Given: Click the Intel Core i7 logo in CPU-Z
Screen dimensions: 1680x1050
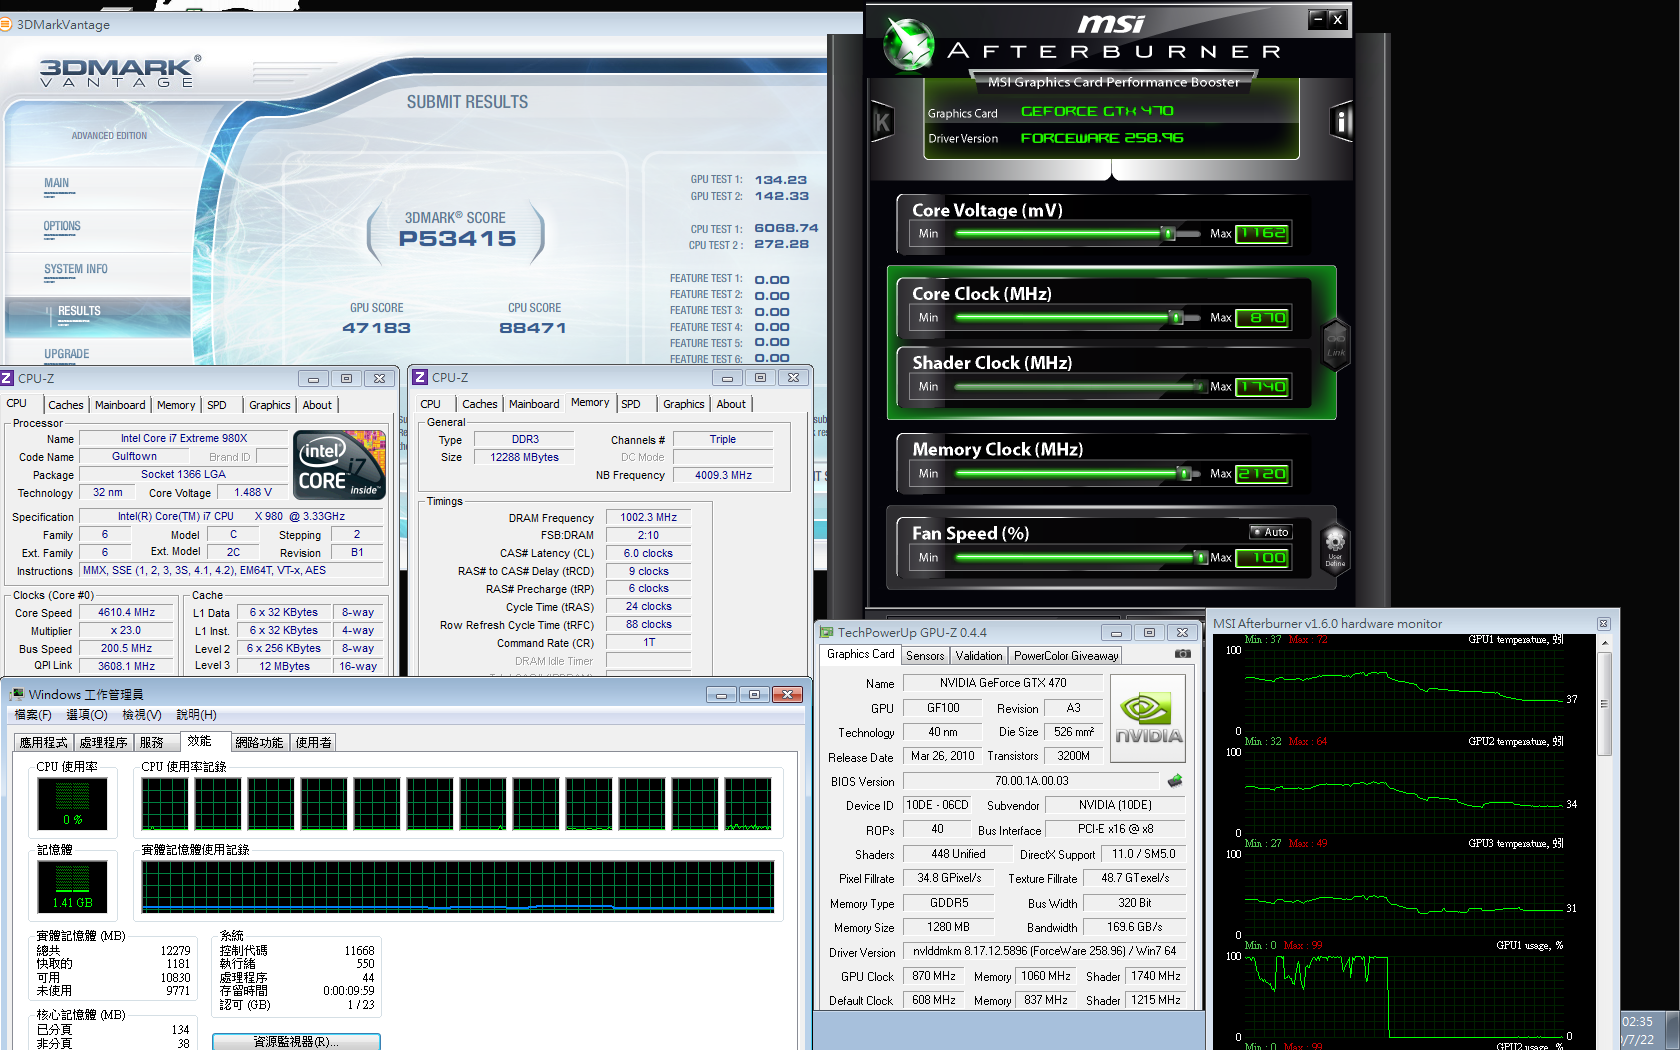Looking at the screenshot, I should click(x=339, y=464).
